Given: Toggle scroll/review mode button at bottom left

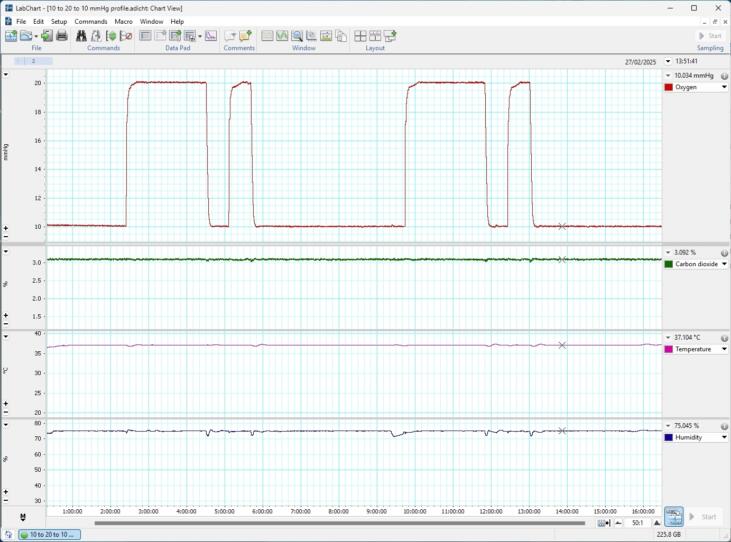Looking at the screenshot, I should pyautogui.click(x=22, y=517).
